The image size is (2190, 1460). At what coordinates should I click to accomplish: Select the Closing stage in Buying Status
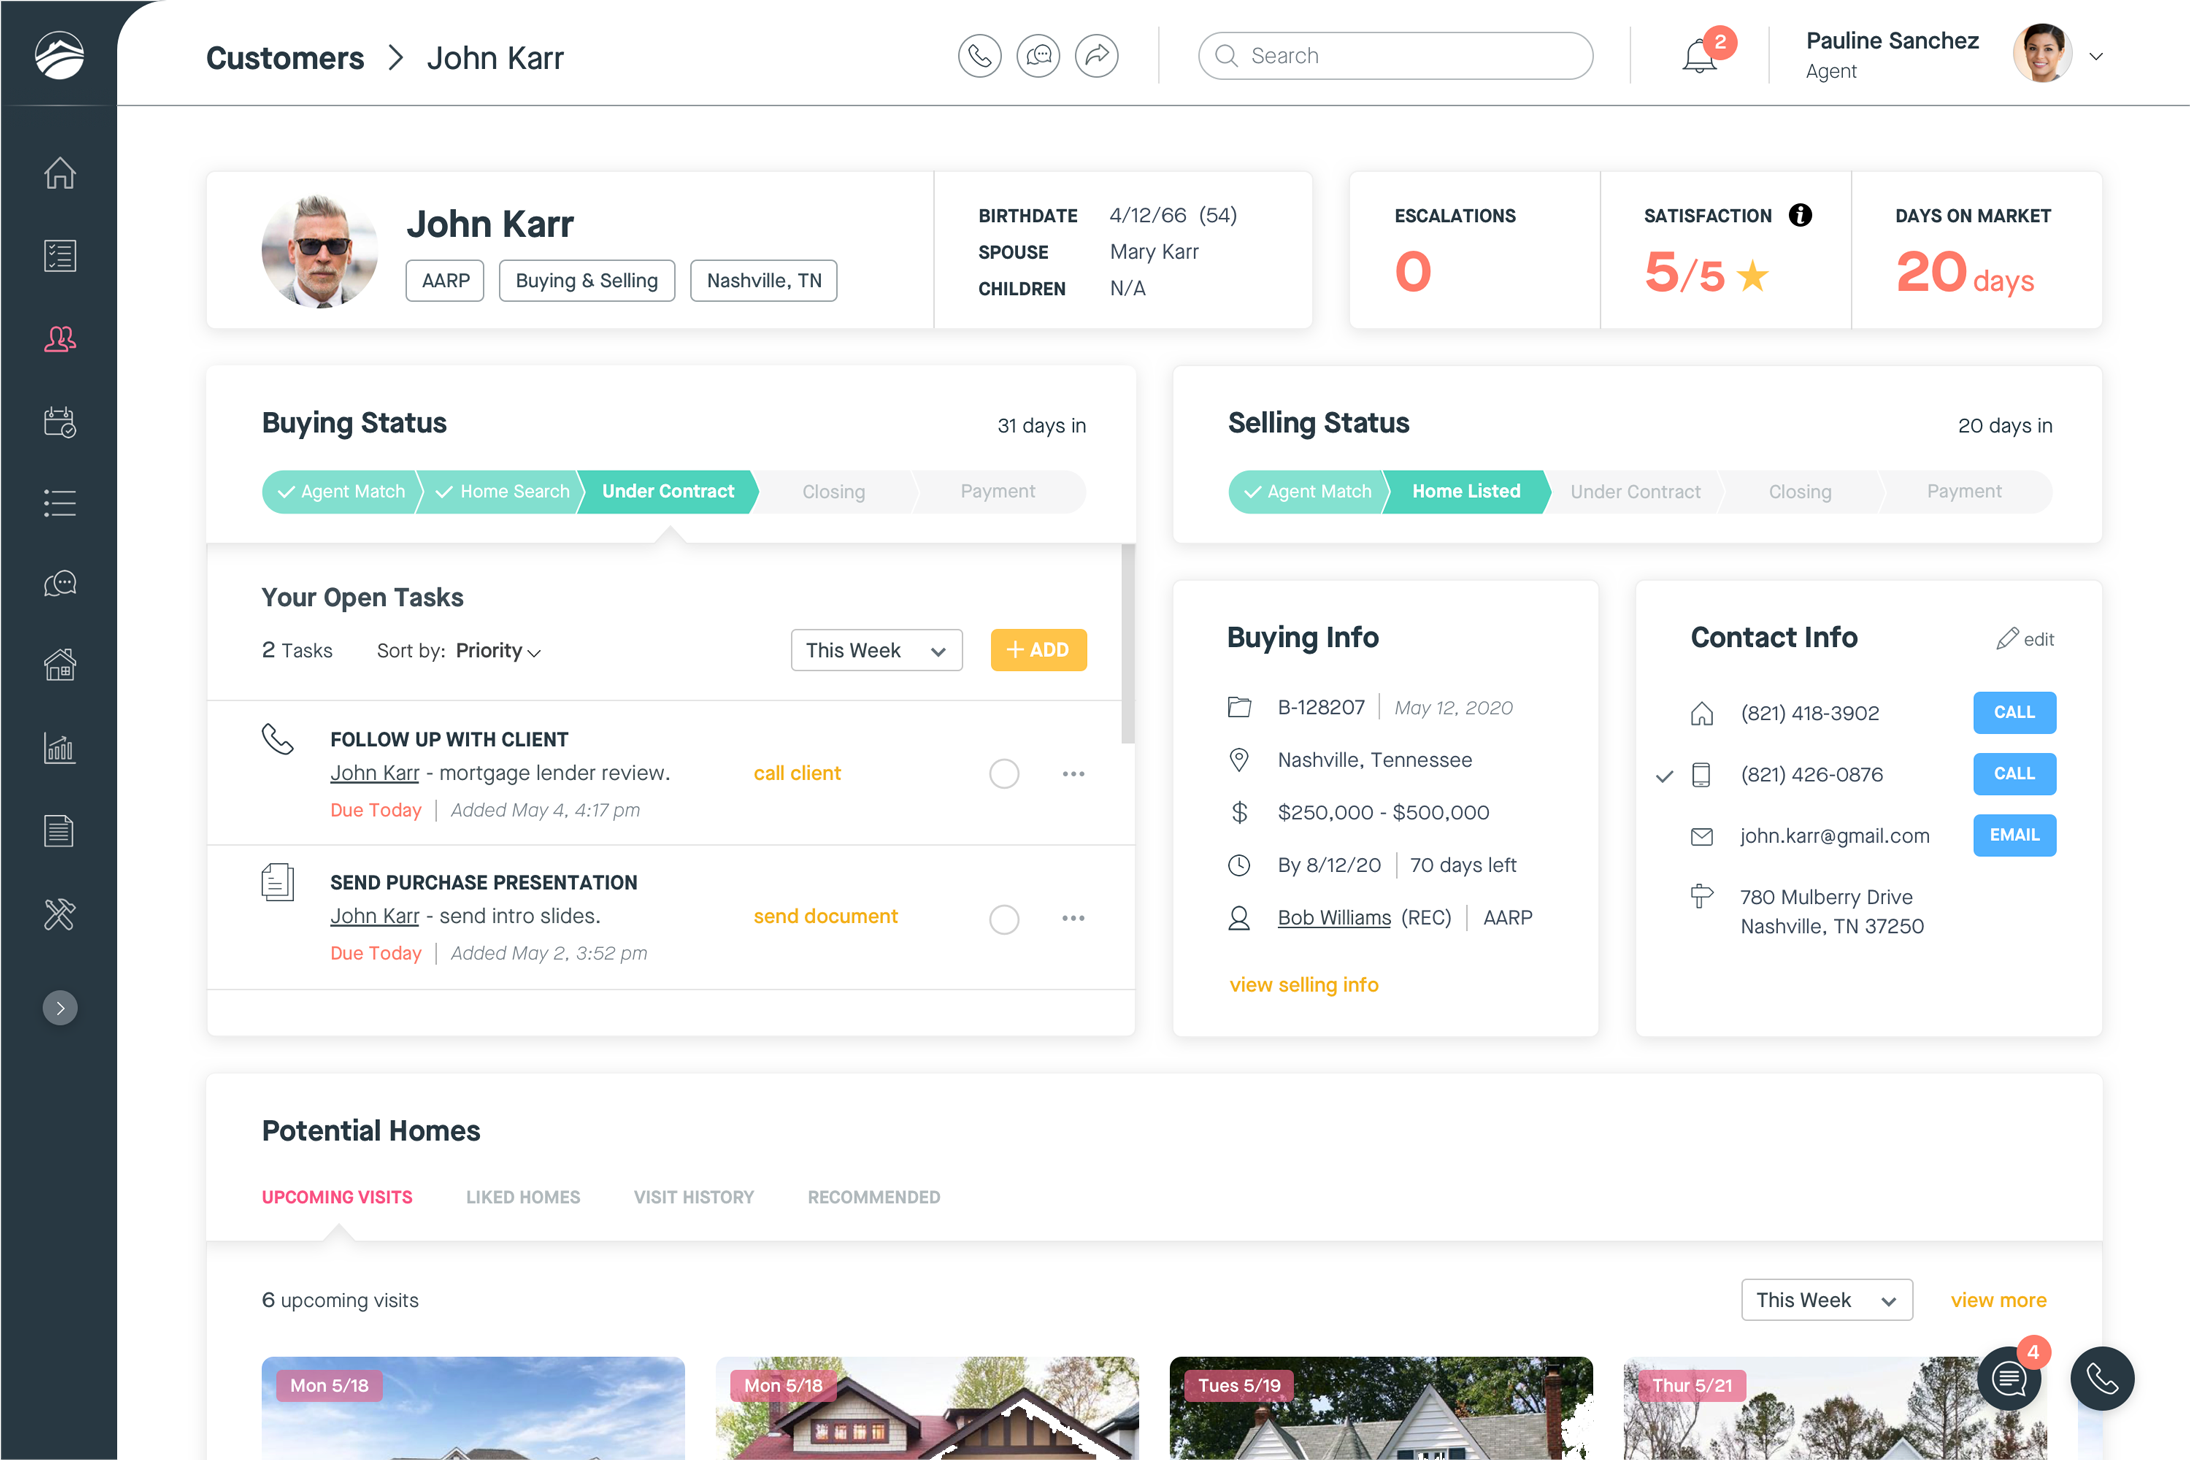click(x=833, y=492)
